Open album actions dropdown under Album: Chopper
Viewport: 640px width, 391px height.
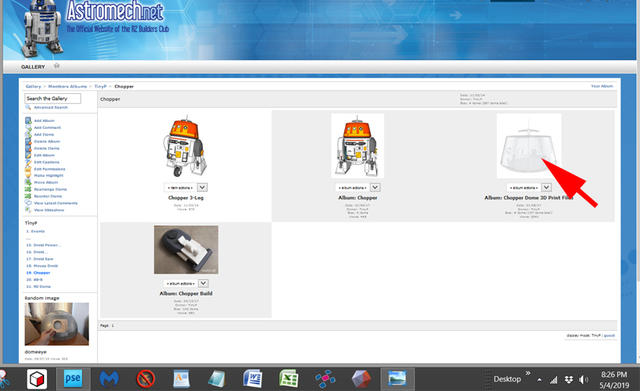tap(375, 187)
